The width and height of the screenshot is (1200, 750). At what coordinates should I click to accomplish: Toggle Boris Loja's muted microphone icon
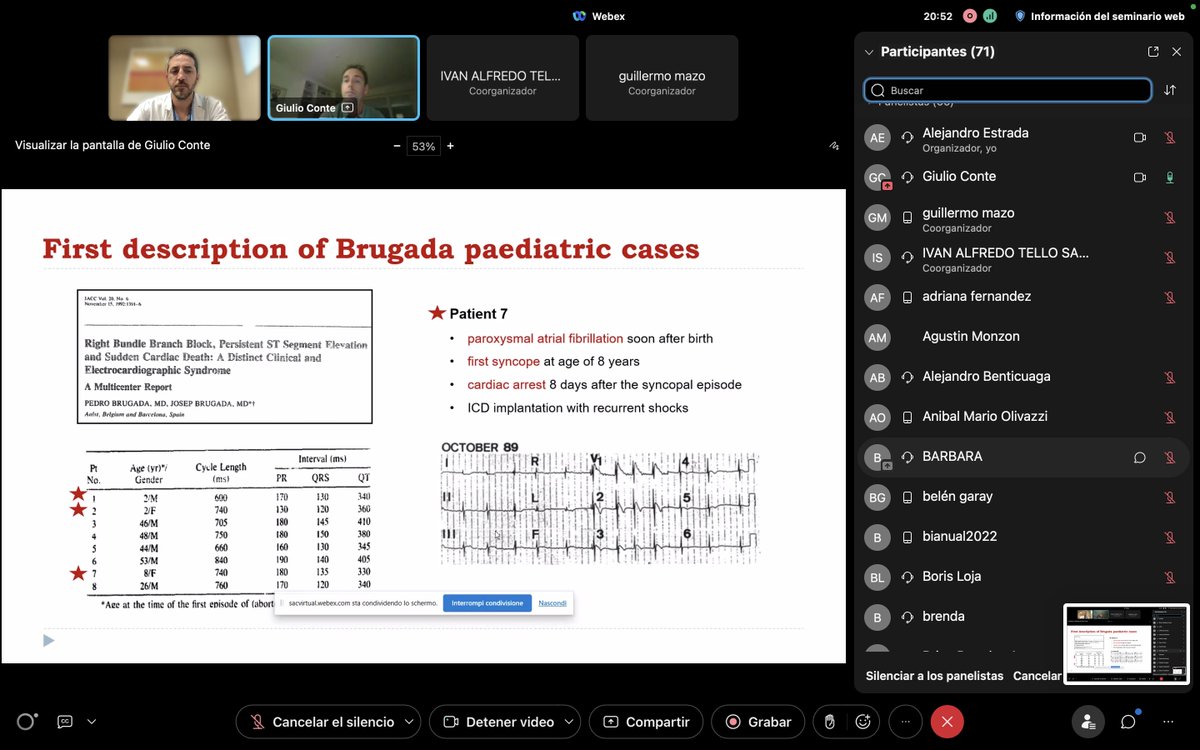pos(1170,577)
